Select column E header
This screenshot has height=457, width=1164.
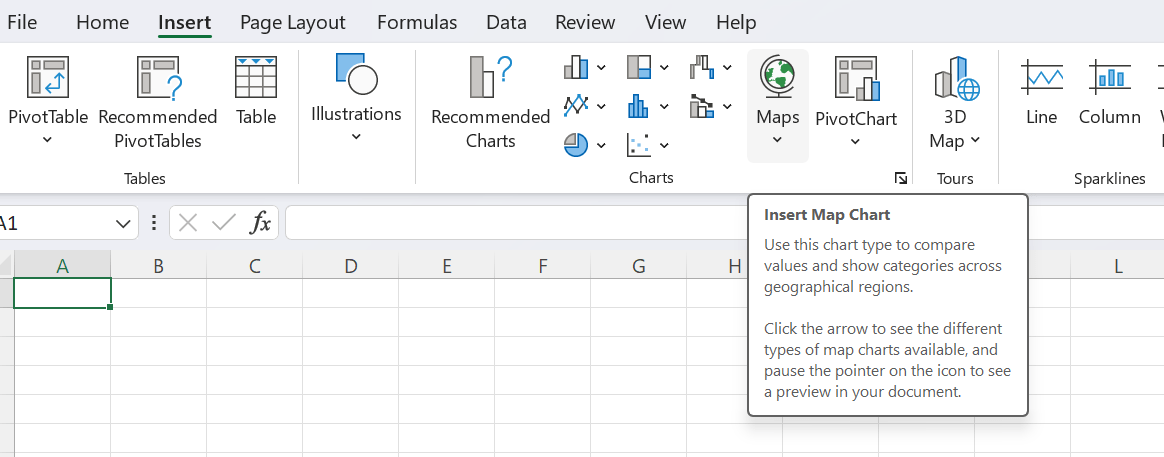pos(446,265)
